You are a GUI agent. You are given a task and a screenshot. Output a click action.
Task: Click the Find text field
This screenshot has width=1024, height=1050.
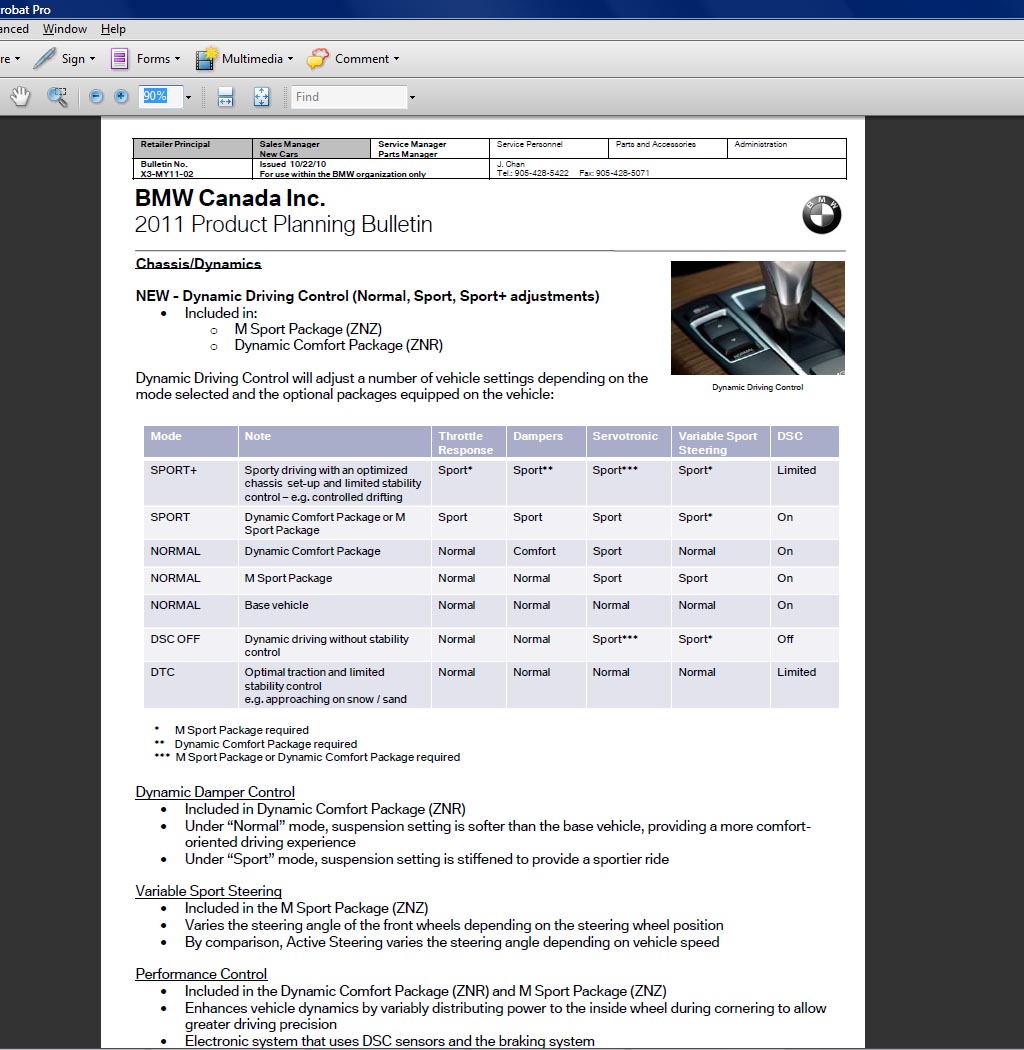tap(349, 96)
